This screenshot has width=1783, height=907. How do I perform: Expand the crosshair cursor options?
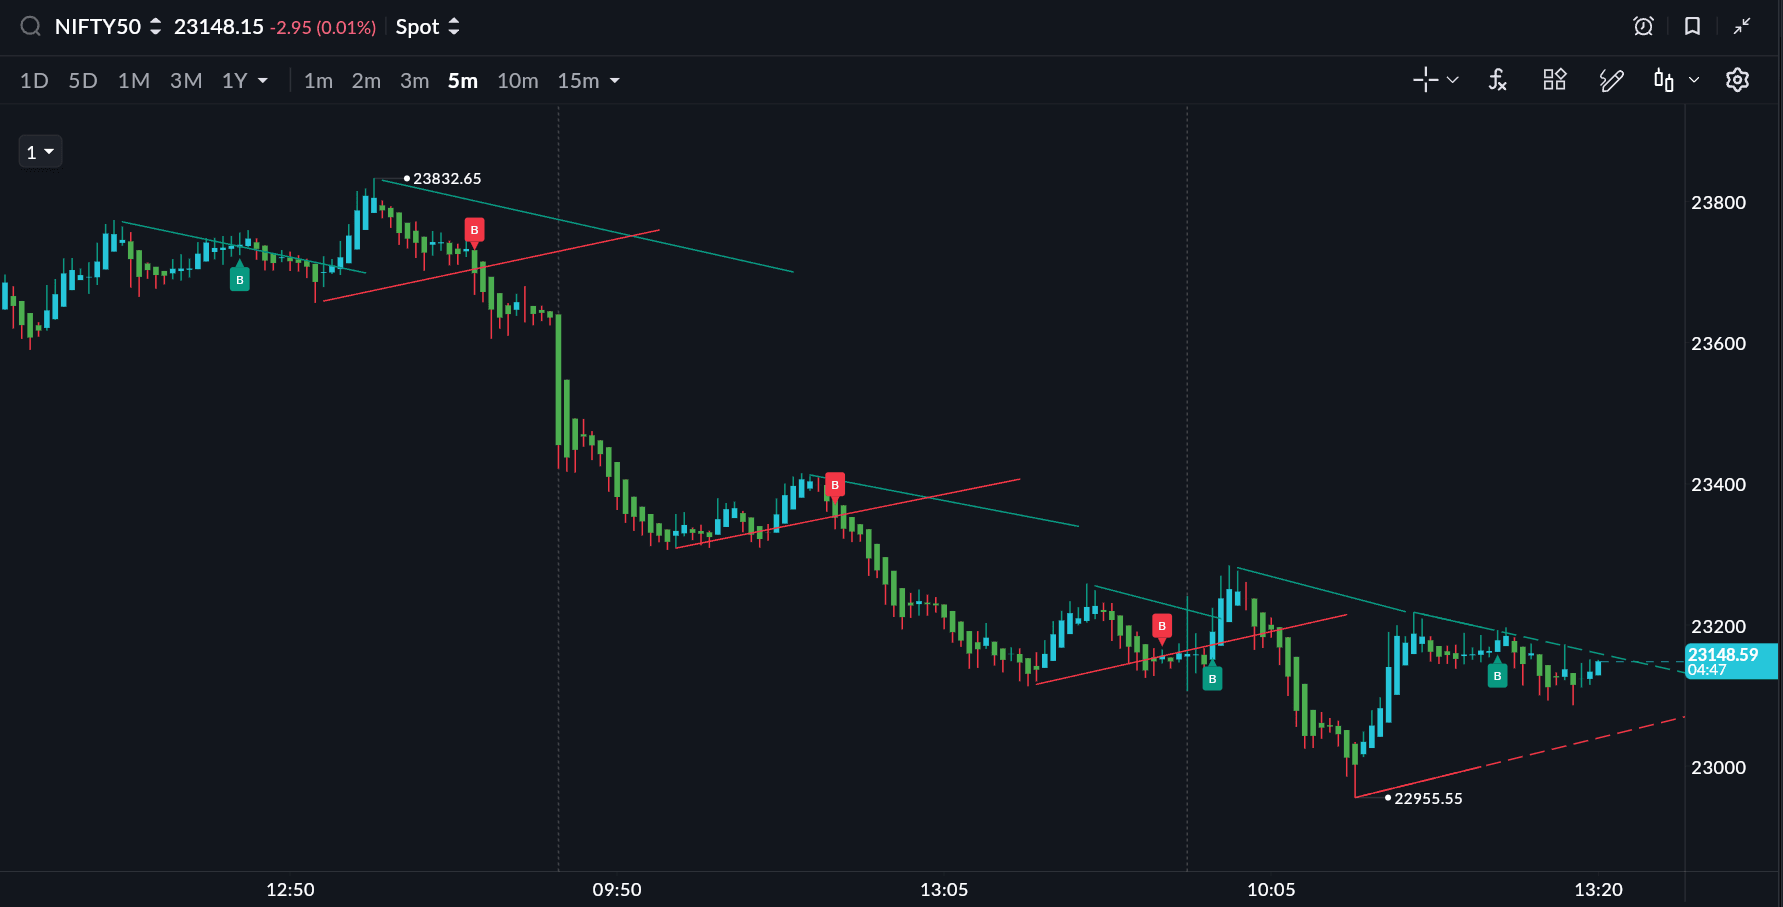coord(1452,80)
